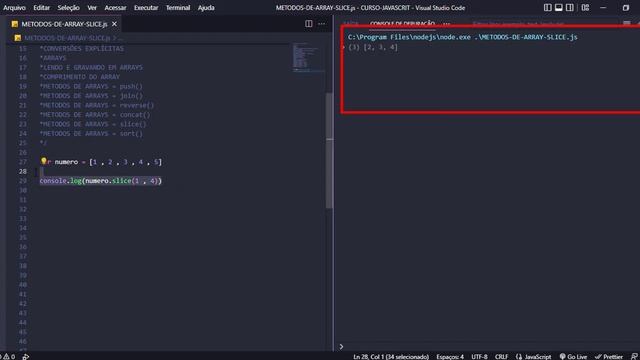Click line number 28 in gutter
Image resolution: width=640 pixels, height=360 pixels.
pos(22,171)
